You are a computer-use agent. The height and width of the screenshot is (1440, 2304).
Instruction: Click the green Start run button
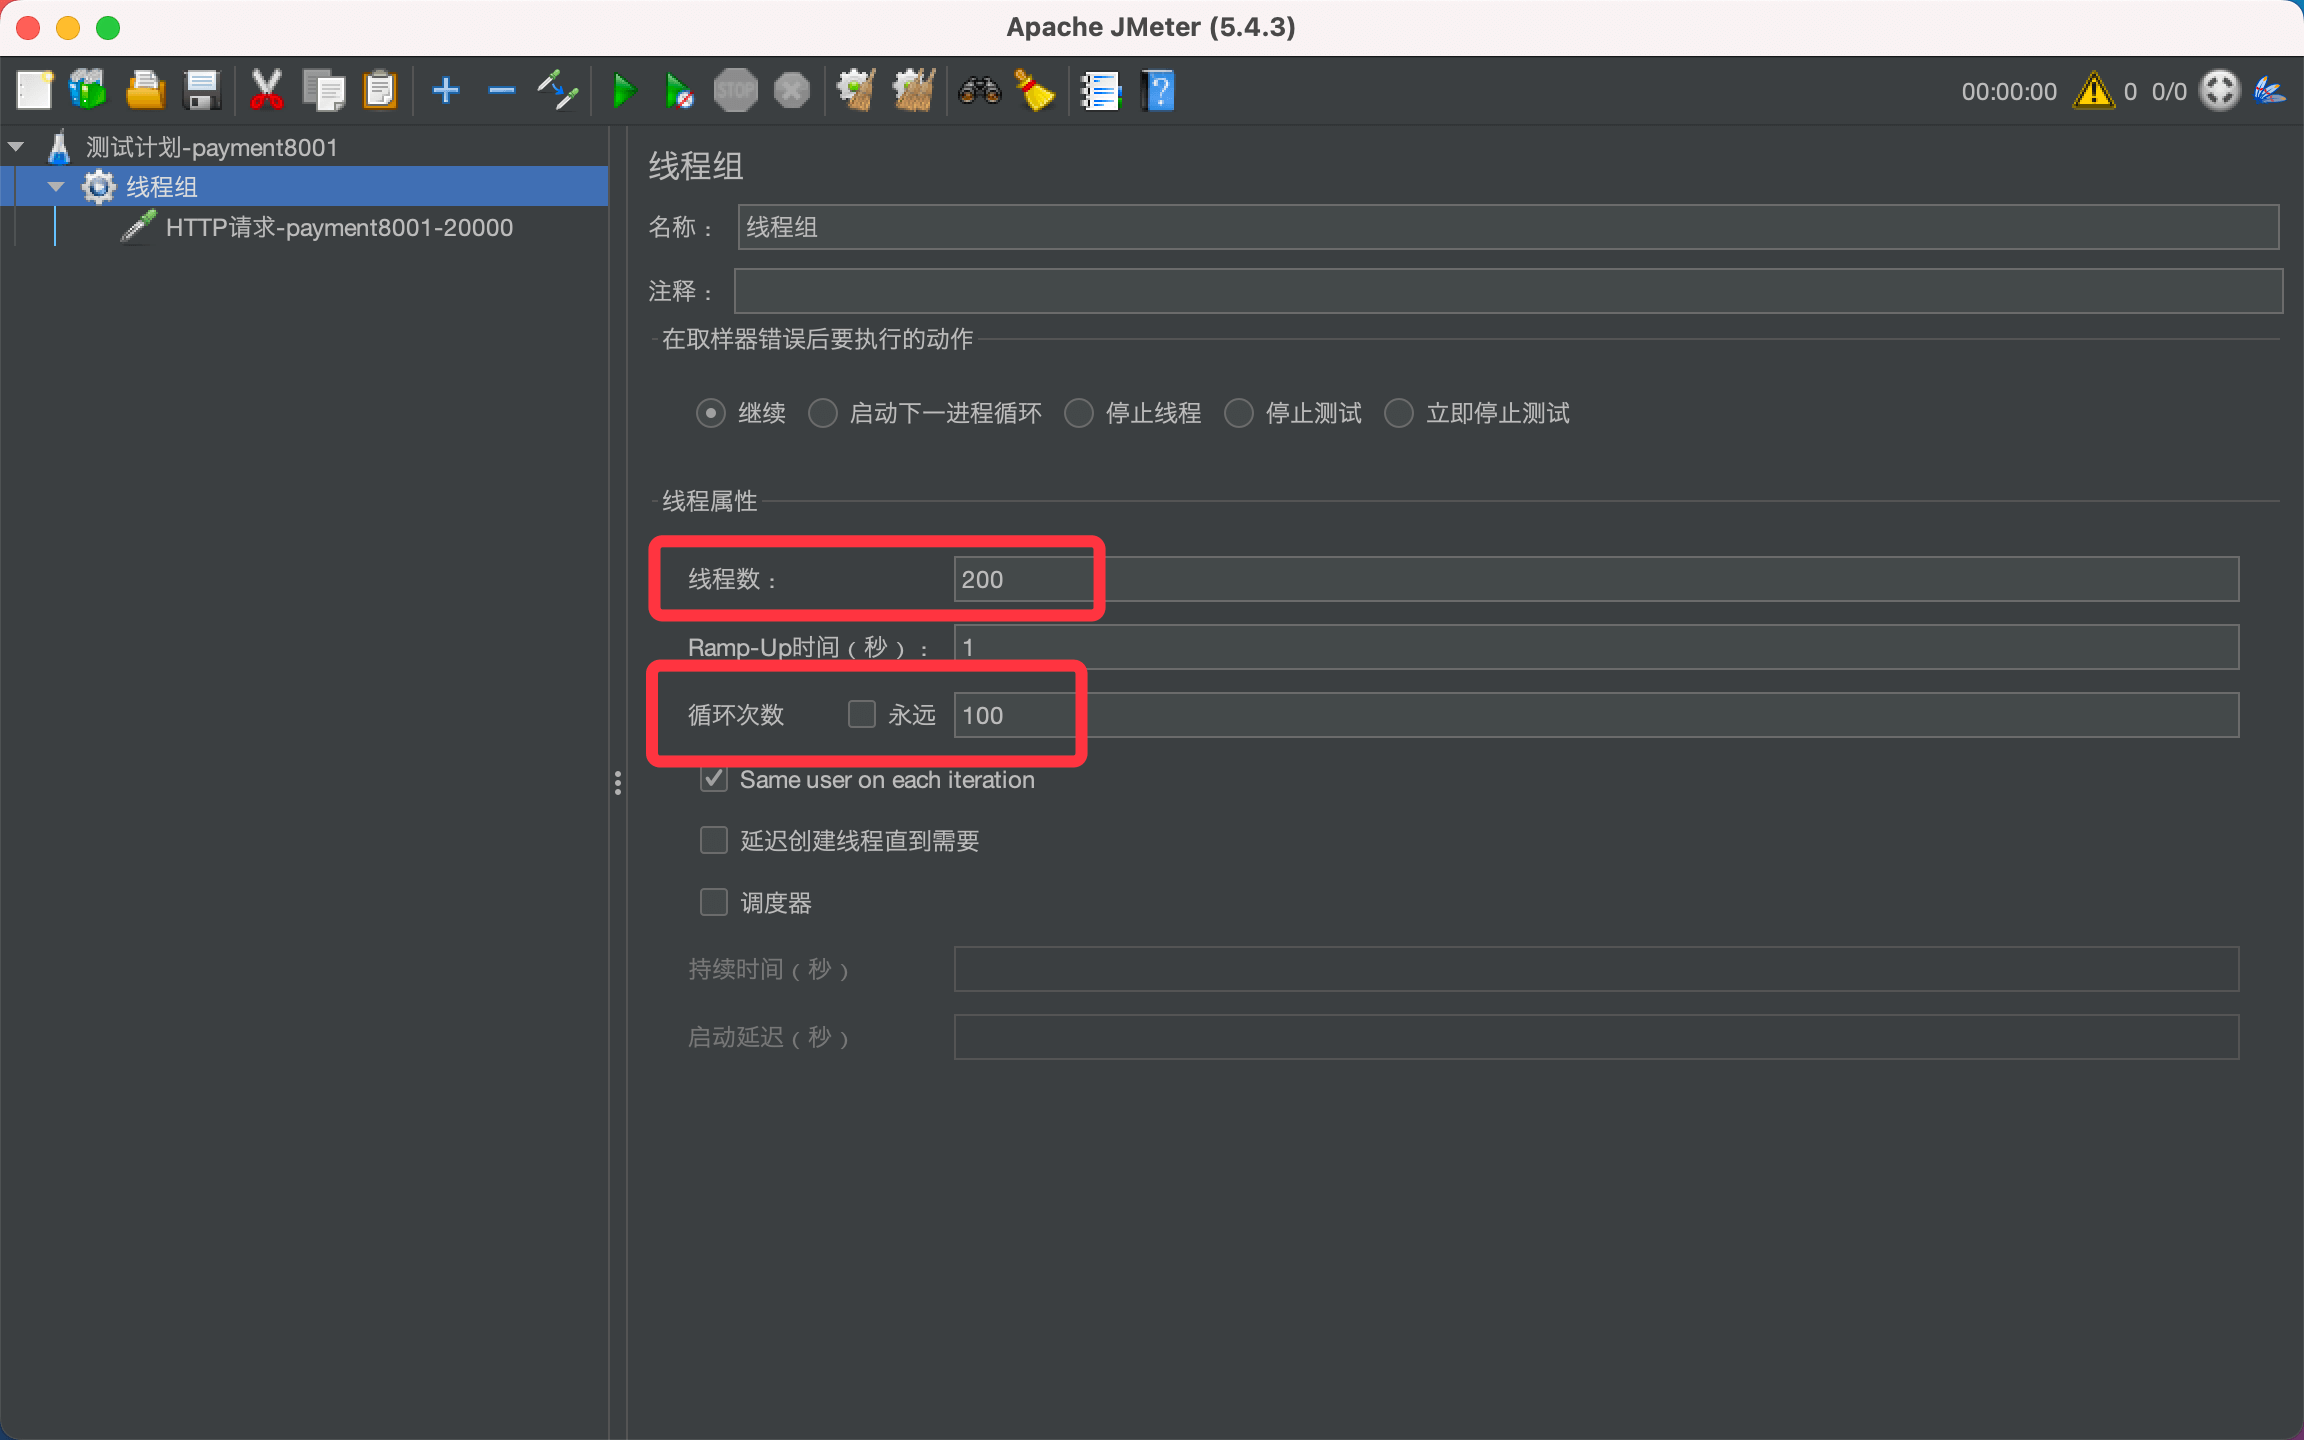coord(624,91)
